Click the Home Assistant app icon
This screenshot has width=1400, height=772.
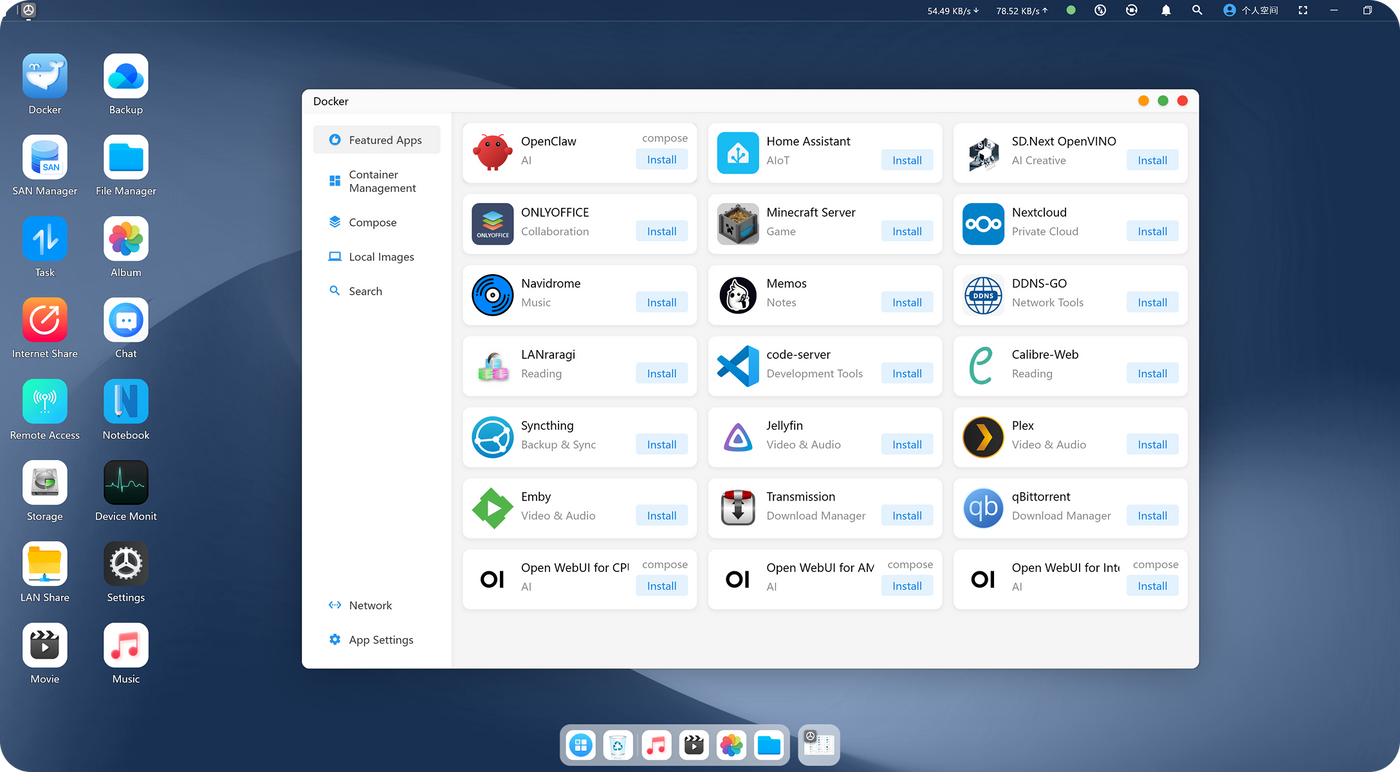pyautogui.click(x=738, y=153)
